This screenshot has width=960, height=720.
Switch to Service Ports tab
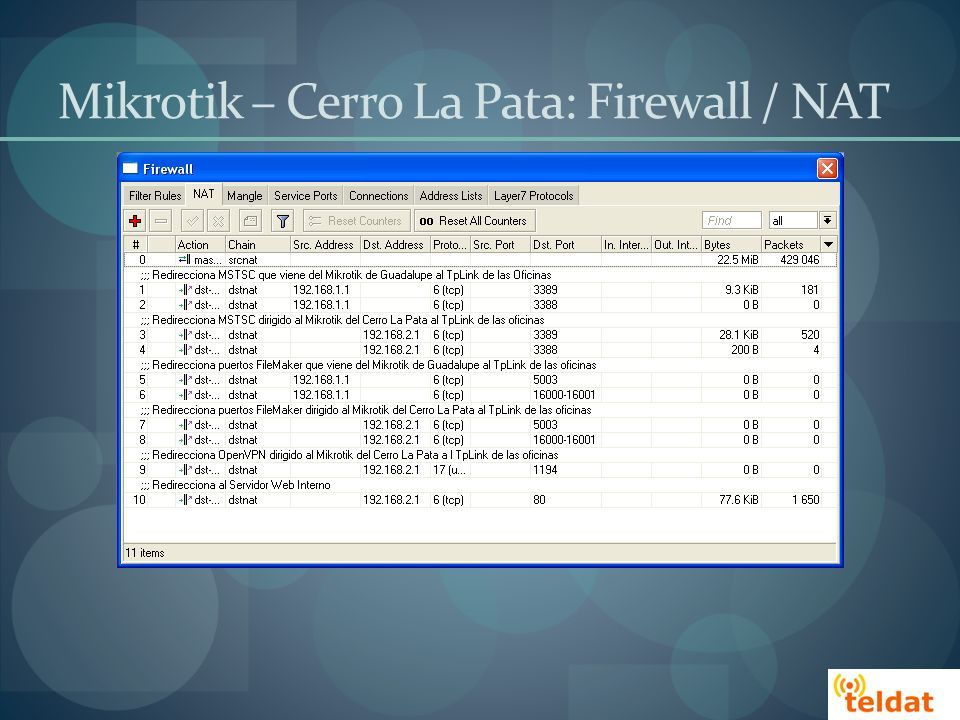[x=306, y=196]
